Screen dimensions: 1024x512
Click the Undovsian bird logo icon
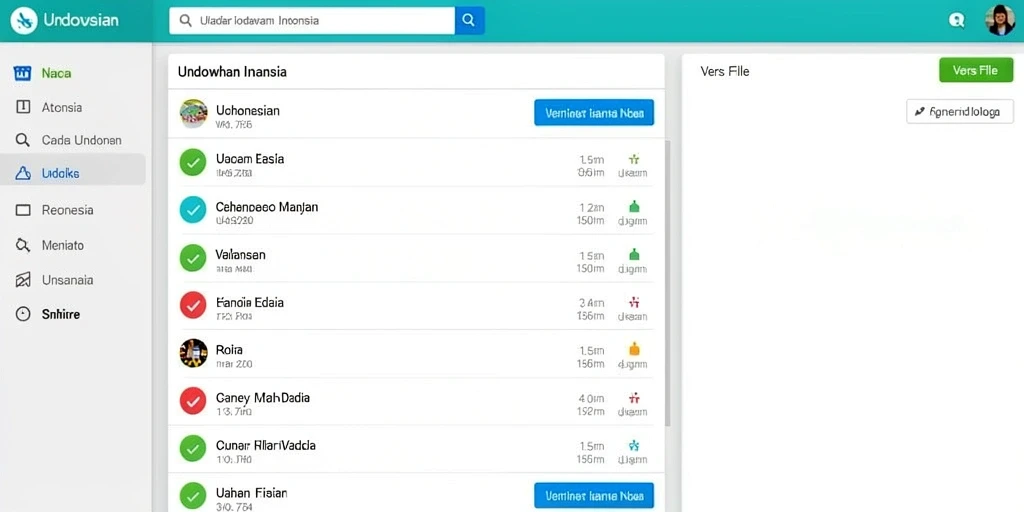point(24,20)
